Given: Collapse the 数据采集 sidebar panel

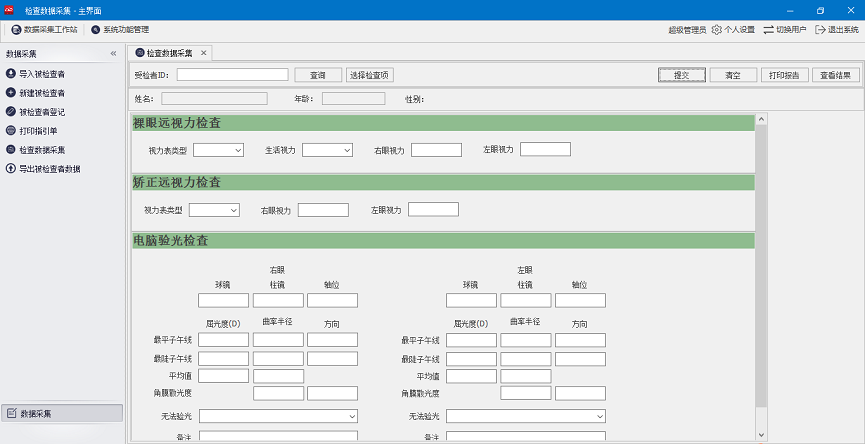Looking at the screenshot, I should (113, 54).
